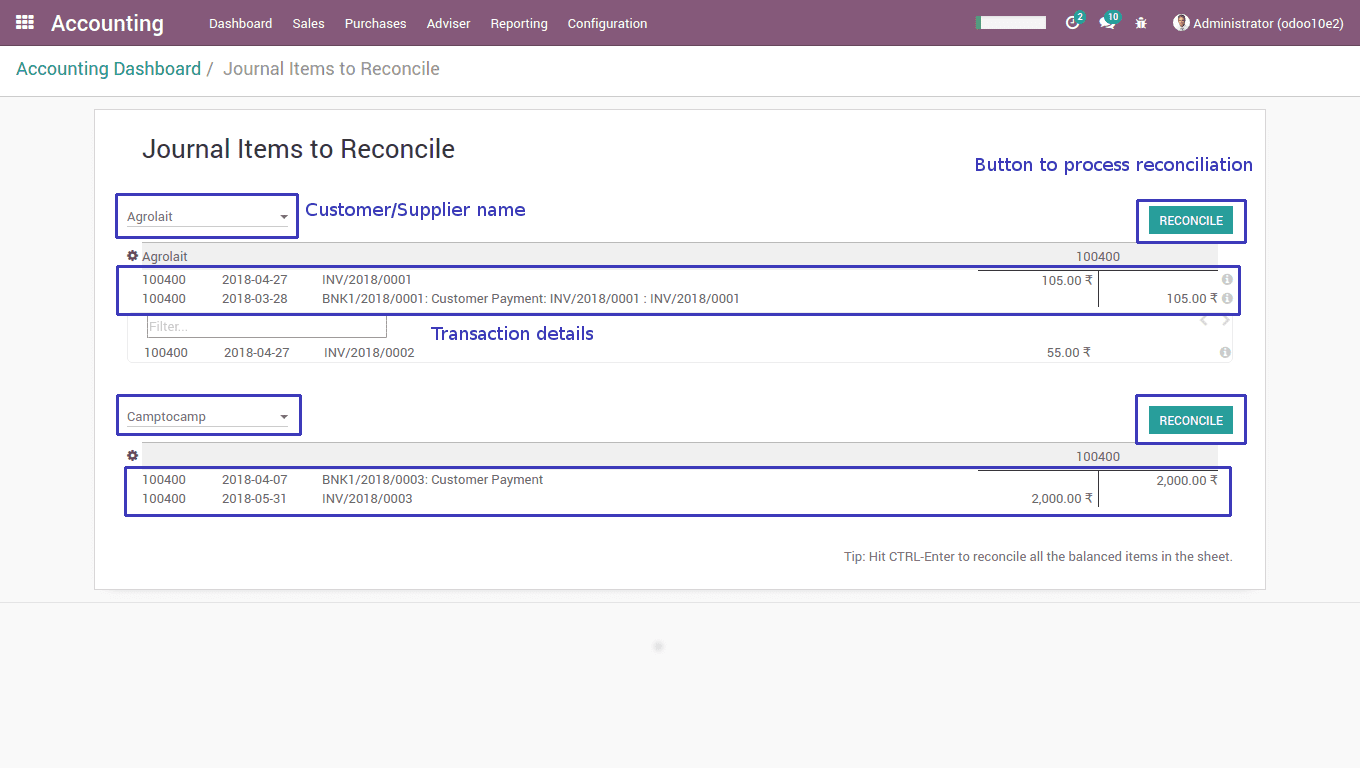Screen dimensions: 1360x768
Task: Click info icon on BNK1/2018/0001 payment line
Action: pyautogui.click(x=1227, y=298)
